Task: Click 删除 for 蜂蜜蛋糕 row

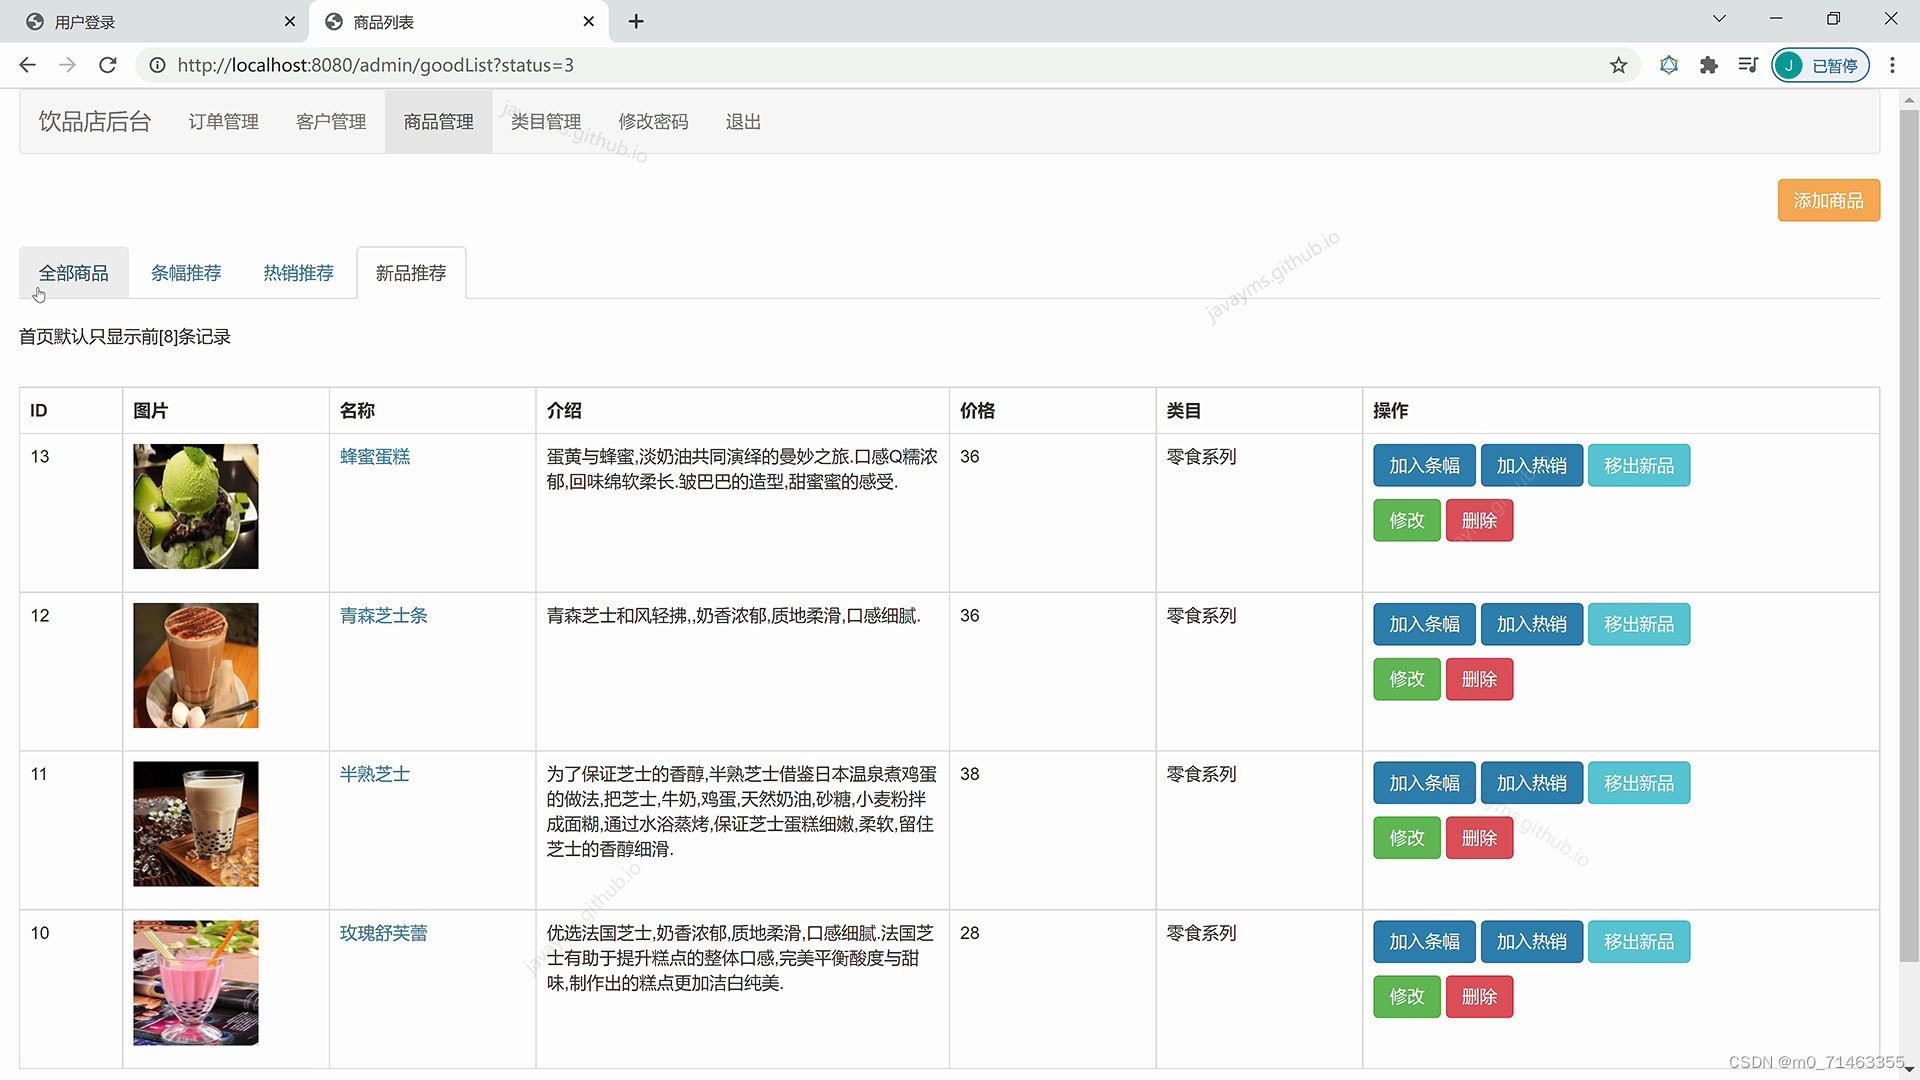Action: tap(1479, 520)
